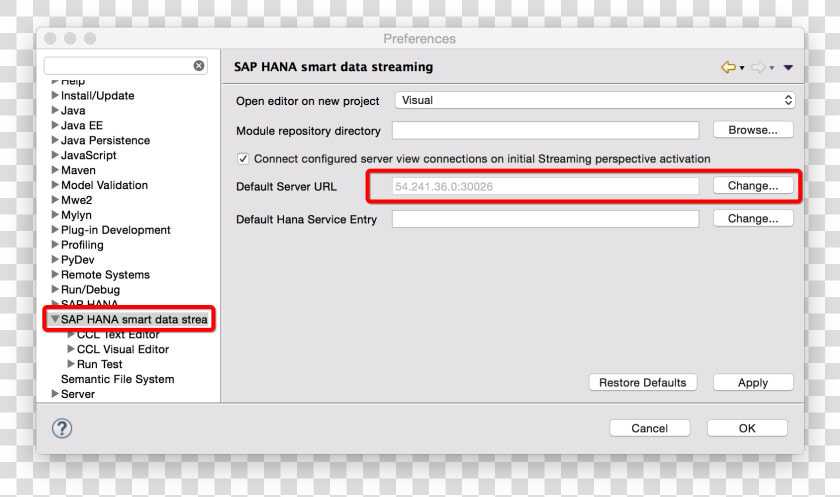This screenshot has width=840, height=497.
Task: Expand the JavaScript node
Action: click(x=55, y=155)
